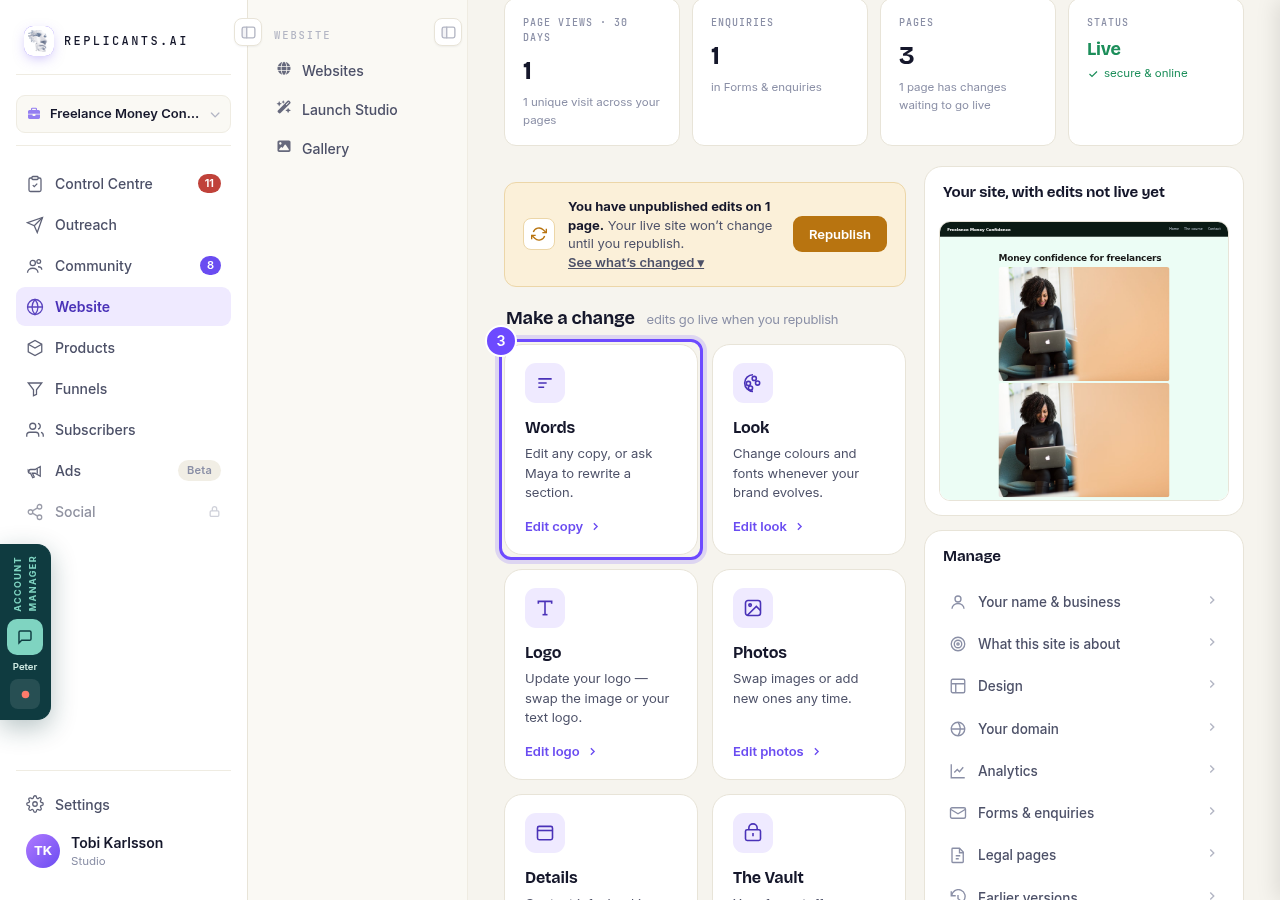
Task: Go to Outreach section
Action: tap(123, 225)
